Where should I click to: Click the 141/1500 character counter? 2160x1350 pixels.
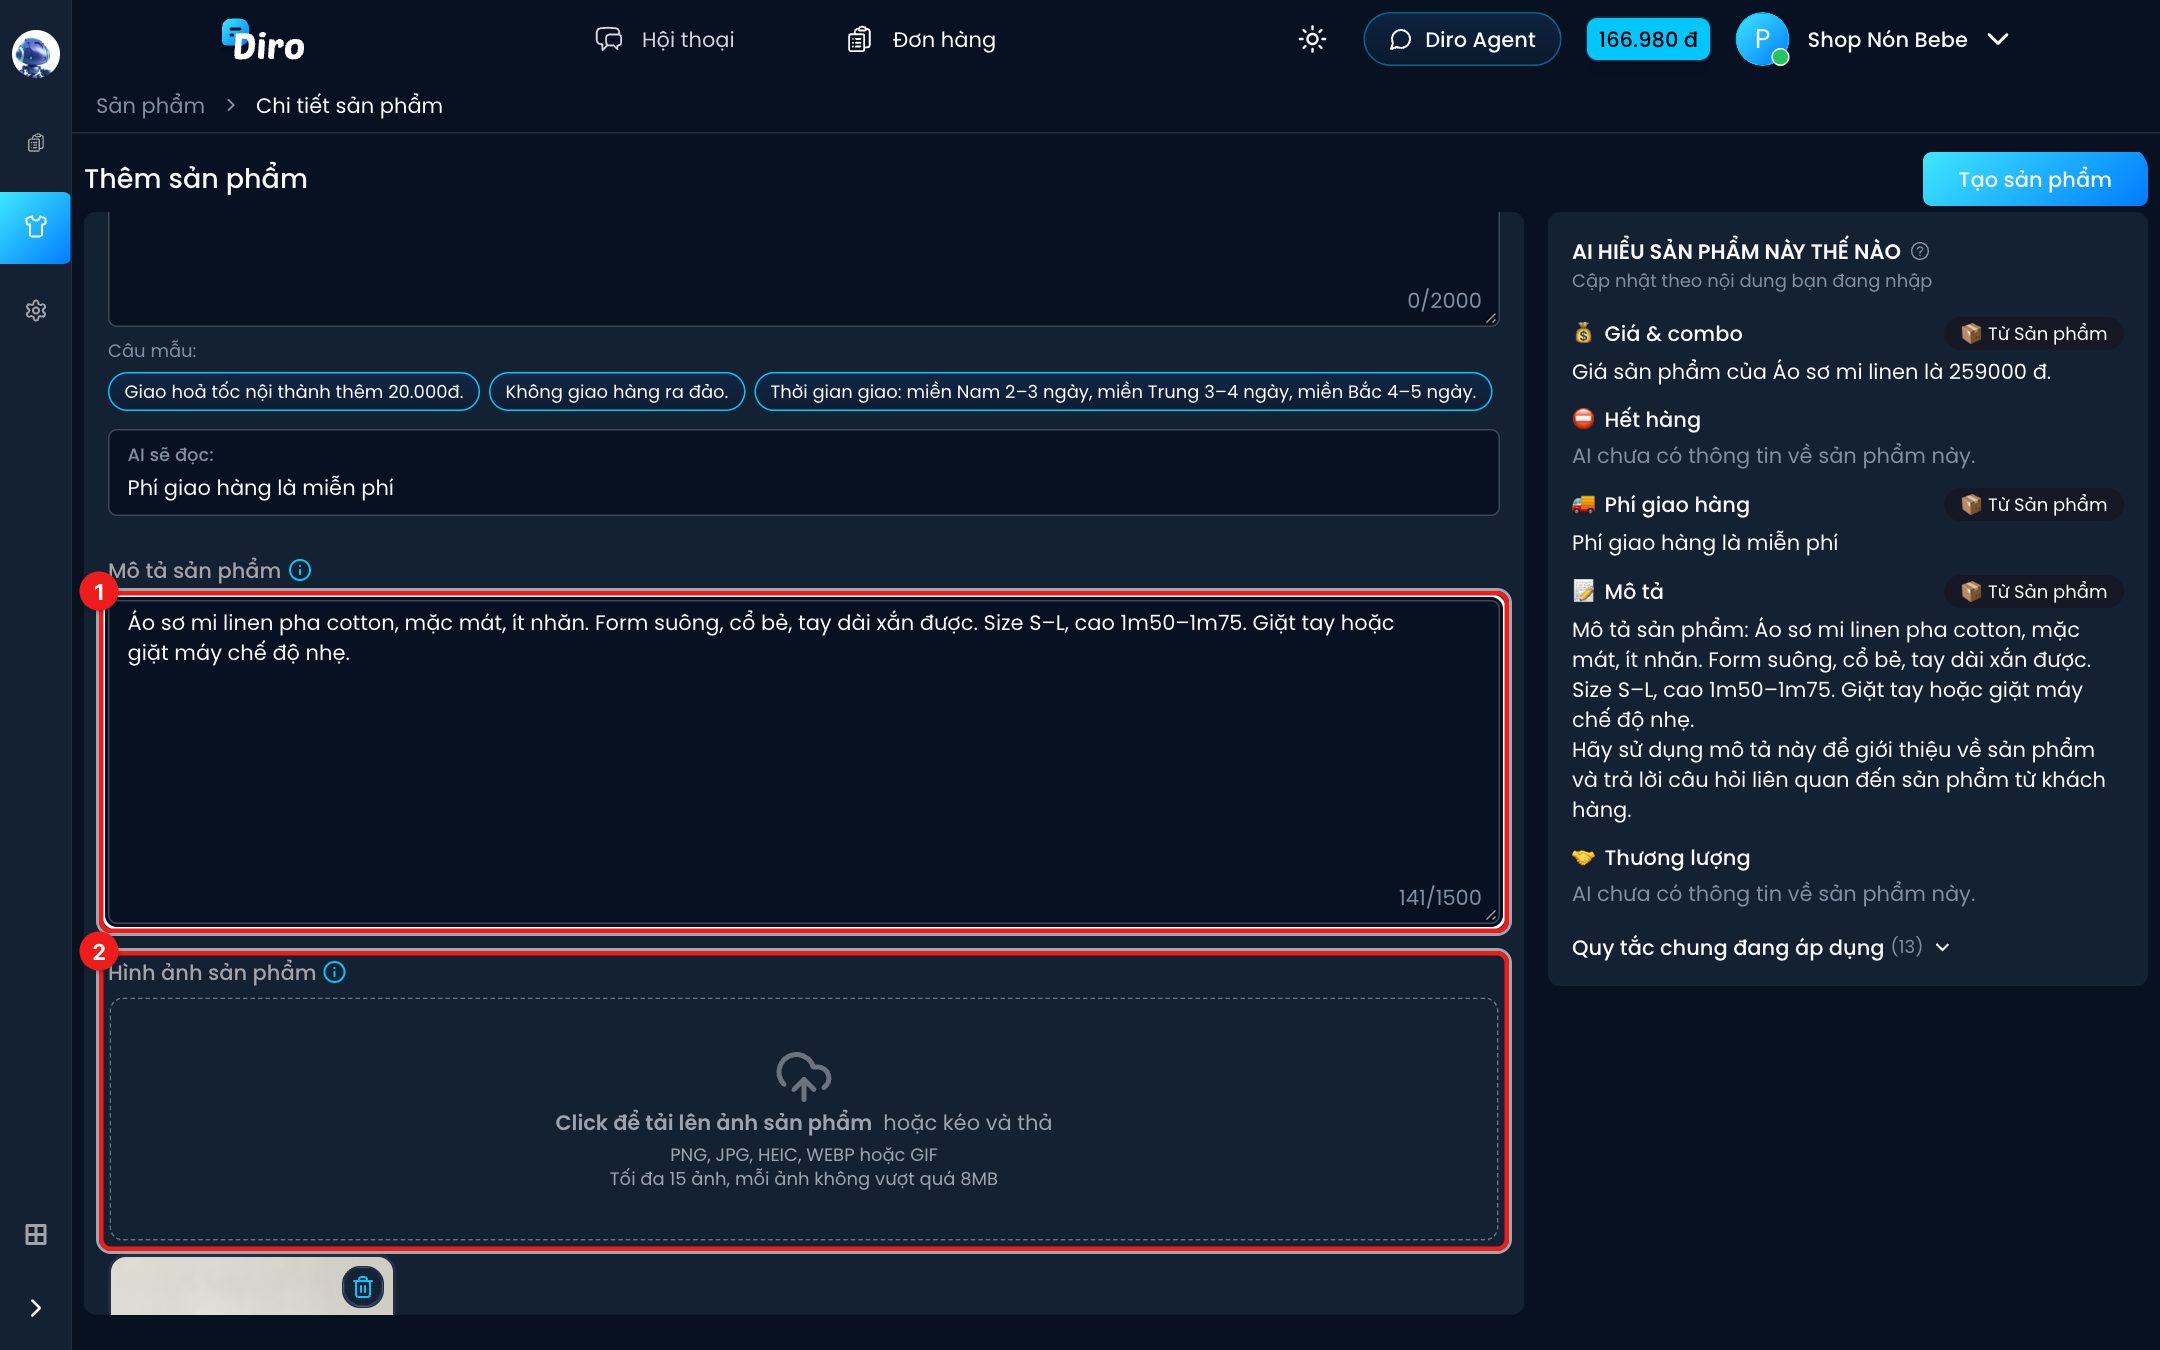(x=1439, y=897)
